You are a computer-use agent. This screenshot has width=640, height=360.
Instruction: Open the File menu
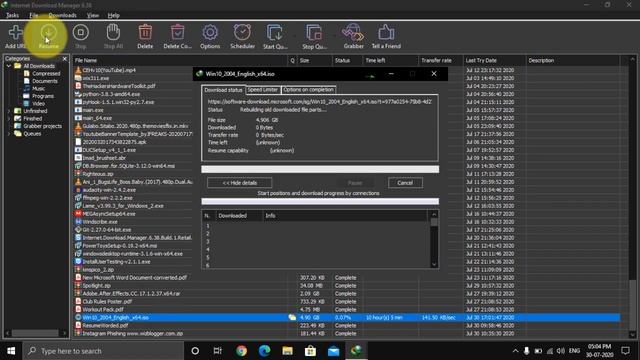[33, 15]
